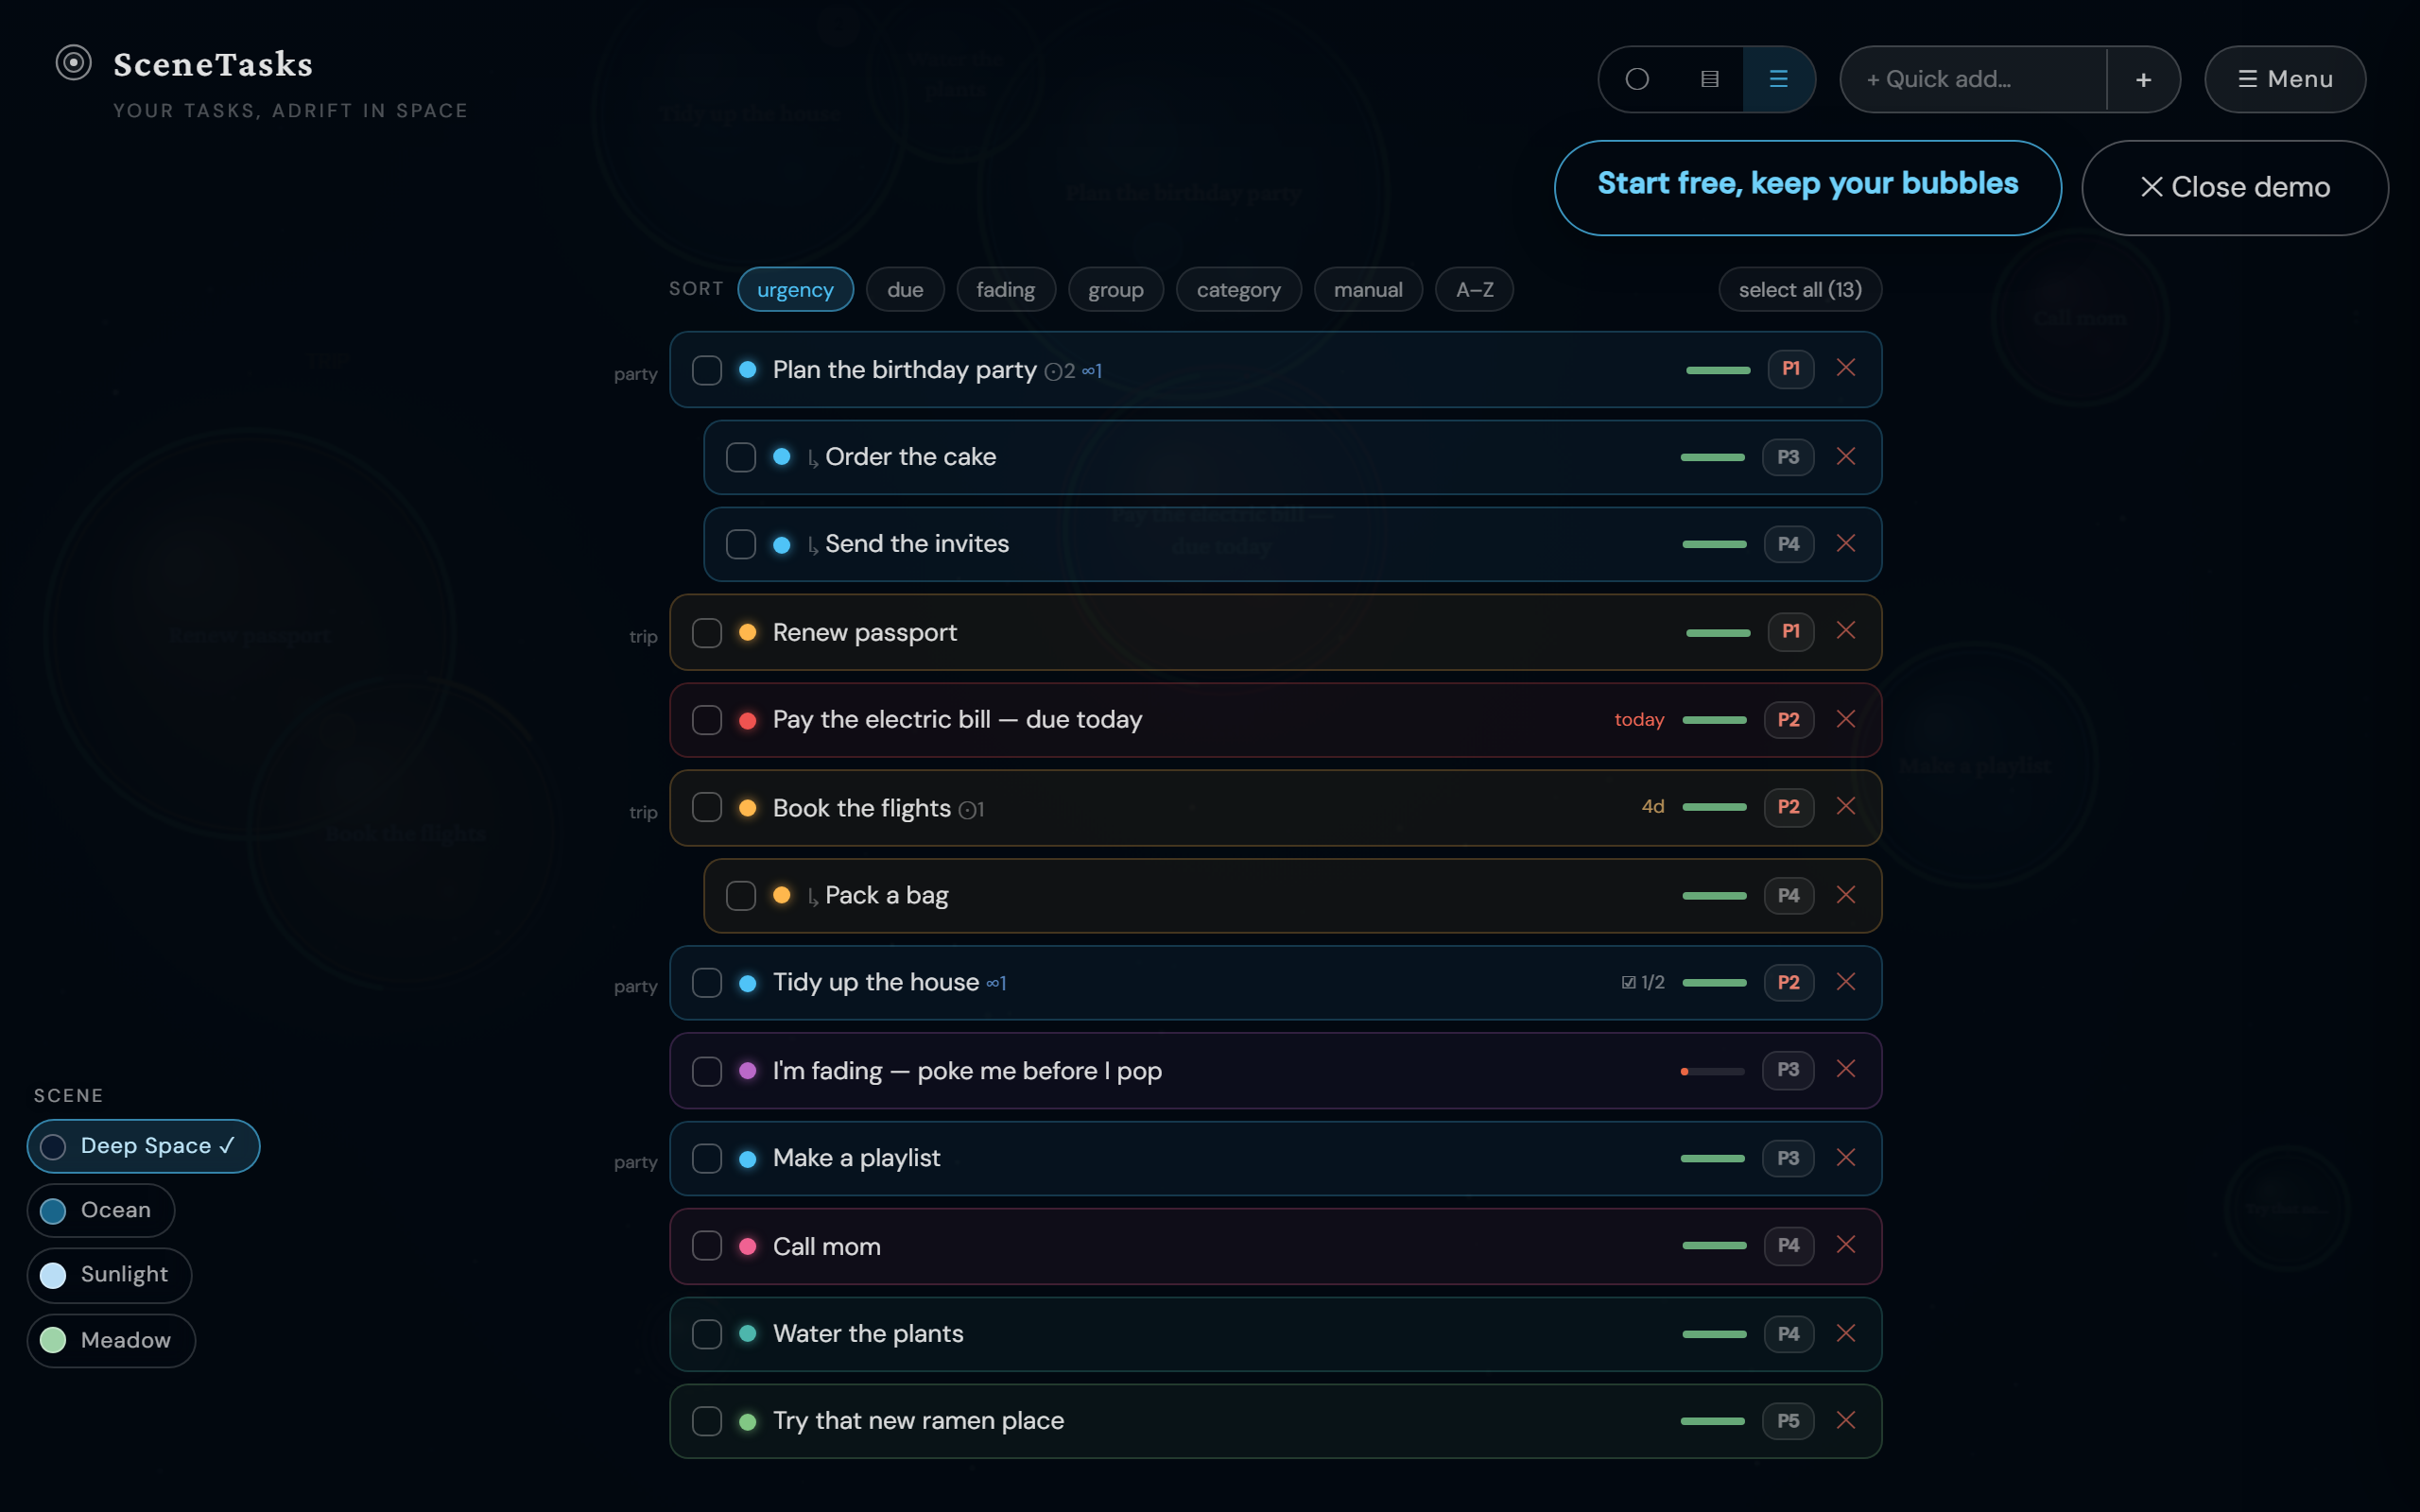2420x1512 pixels.
Task: Check the Renew passport checkbox
Action: click(x=707, y=633)
